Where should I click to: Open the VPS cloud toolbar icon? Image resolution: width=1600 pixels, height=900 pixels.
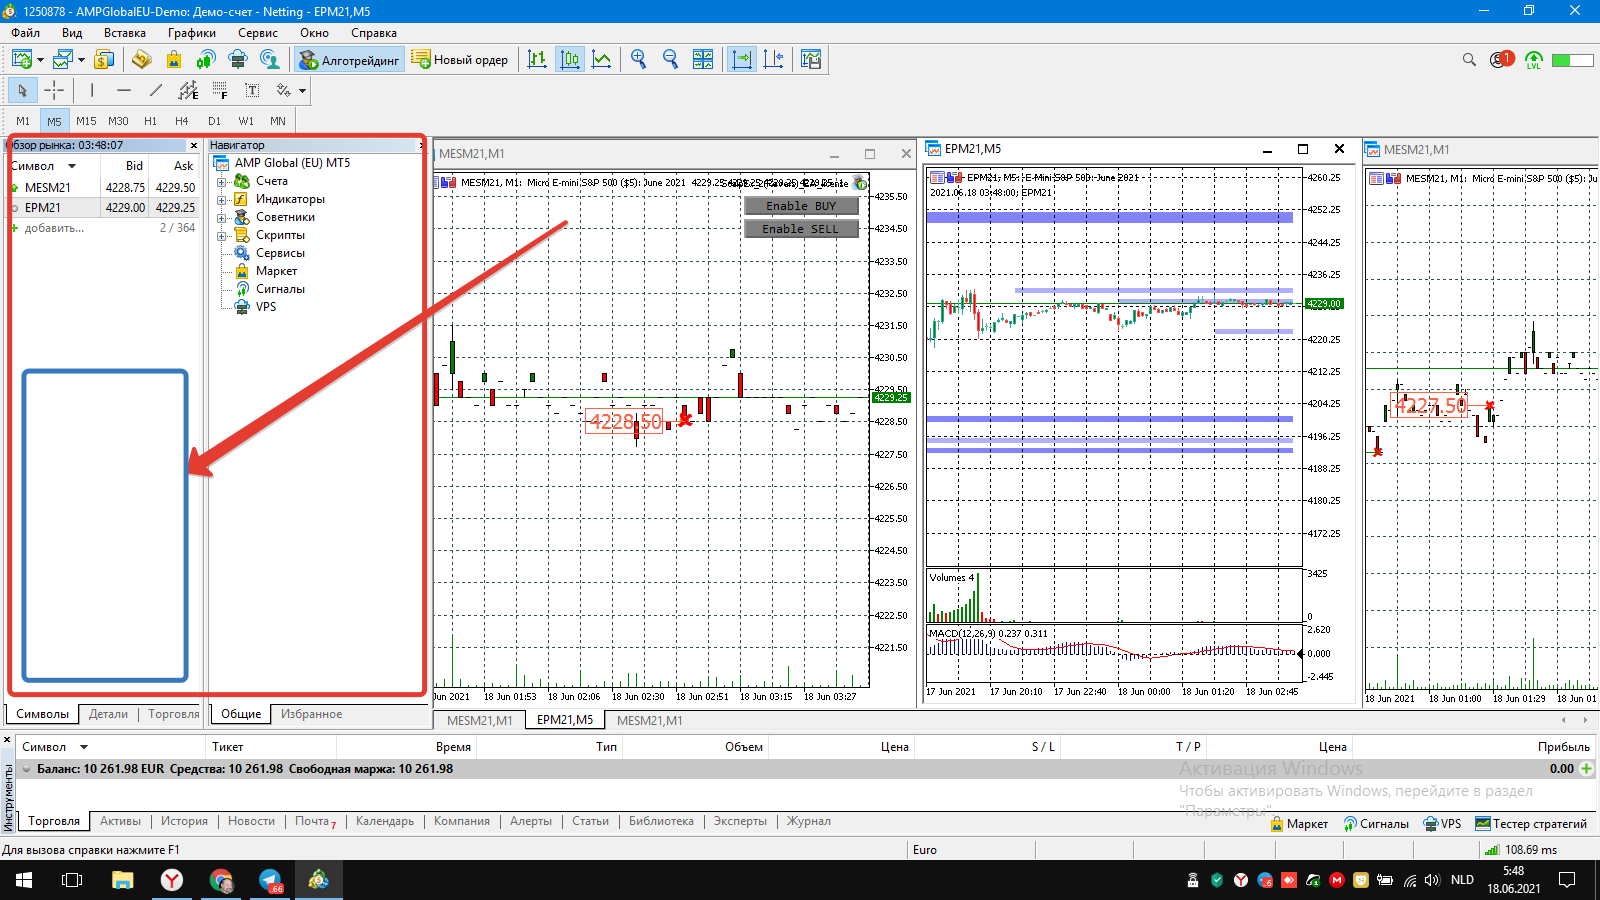(238, 60)
